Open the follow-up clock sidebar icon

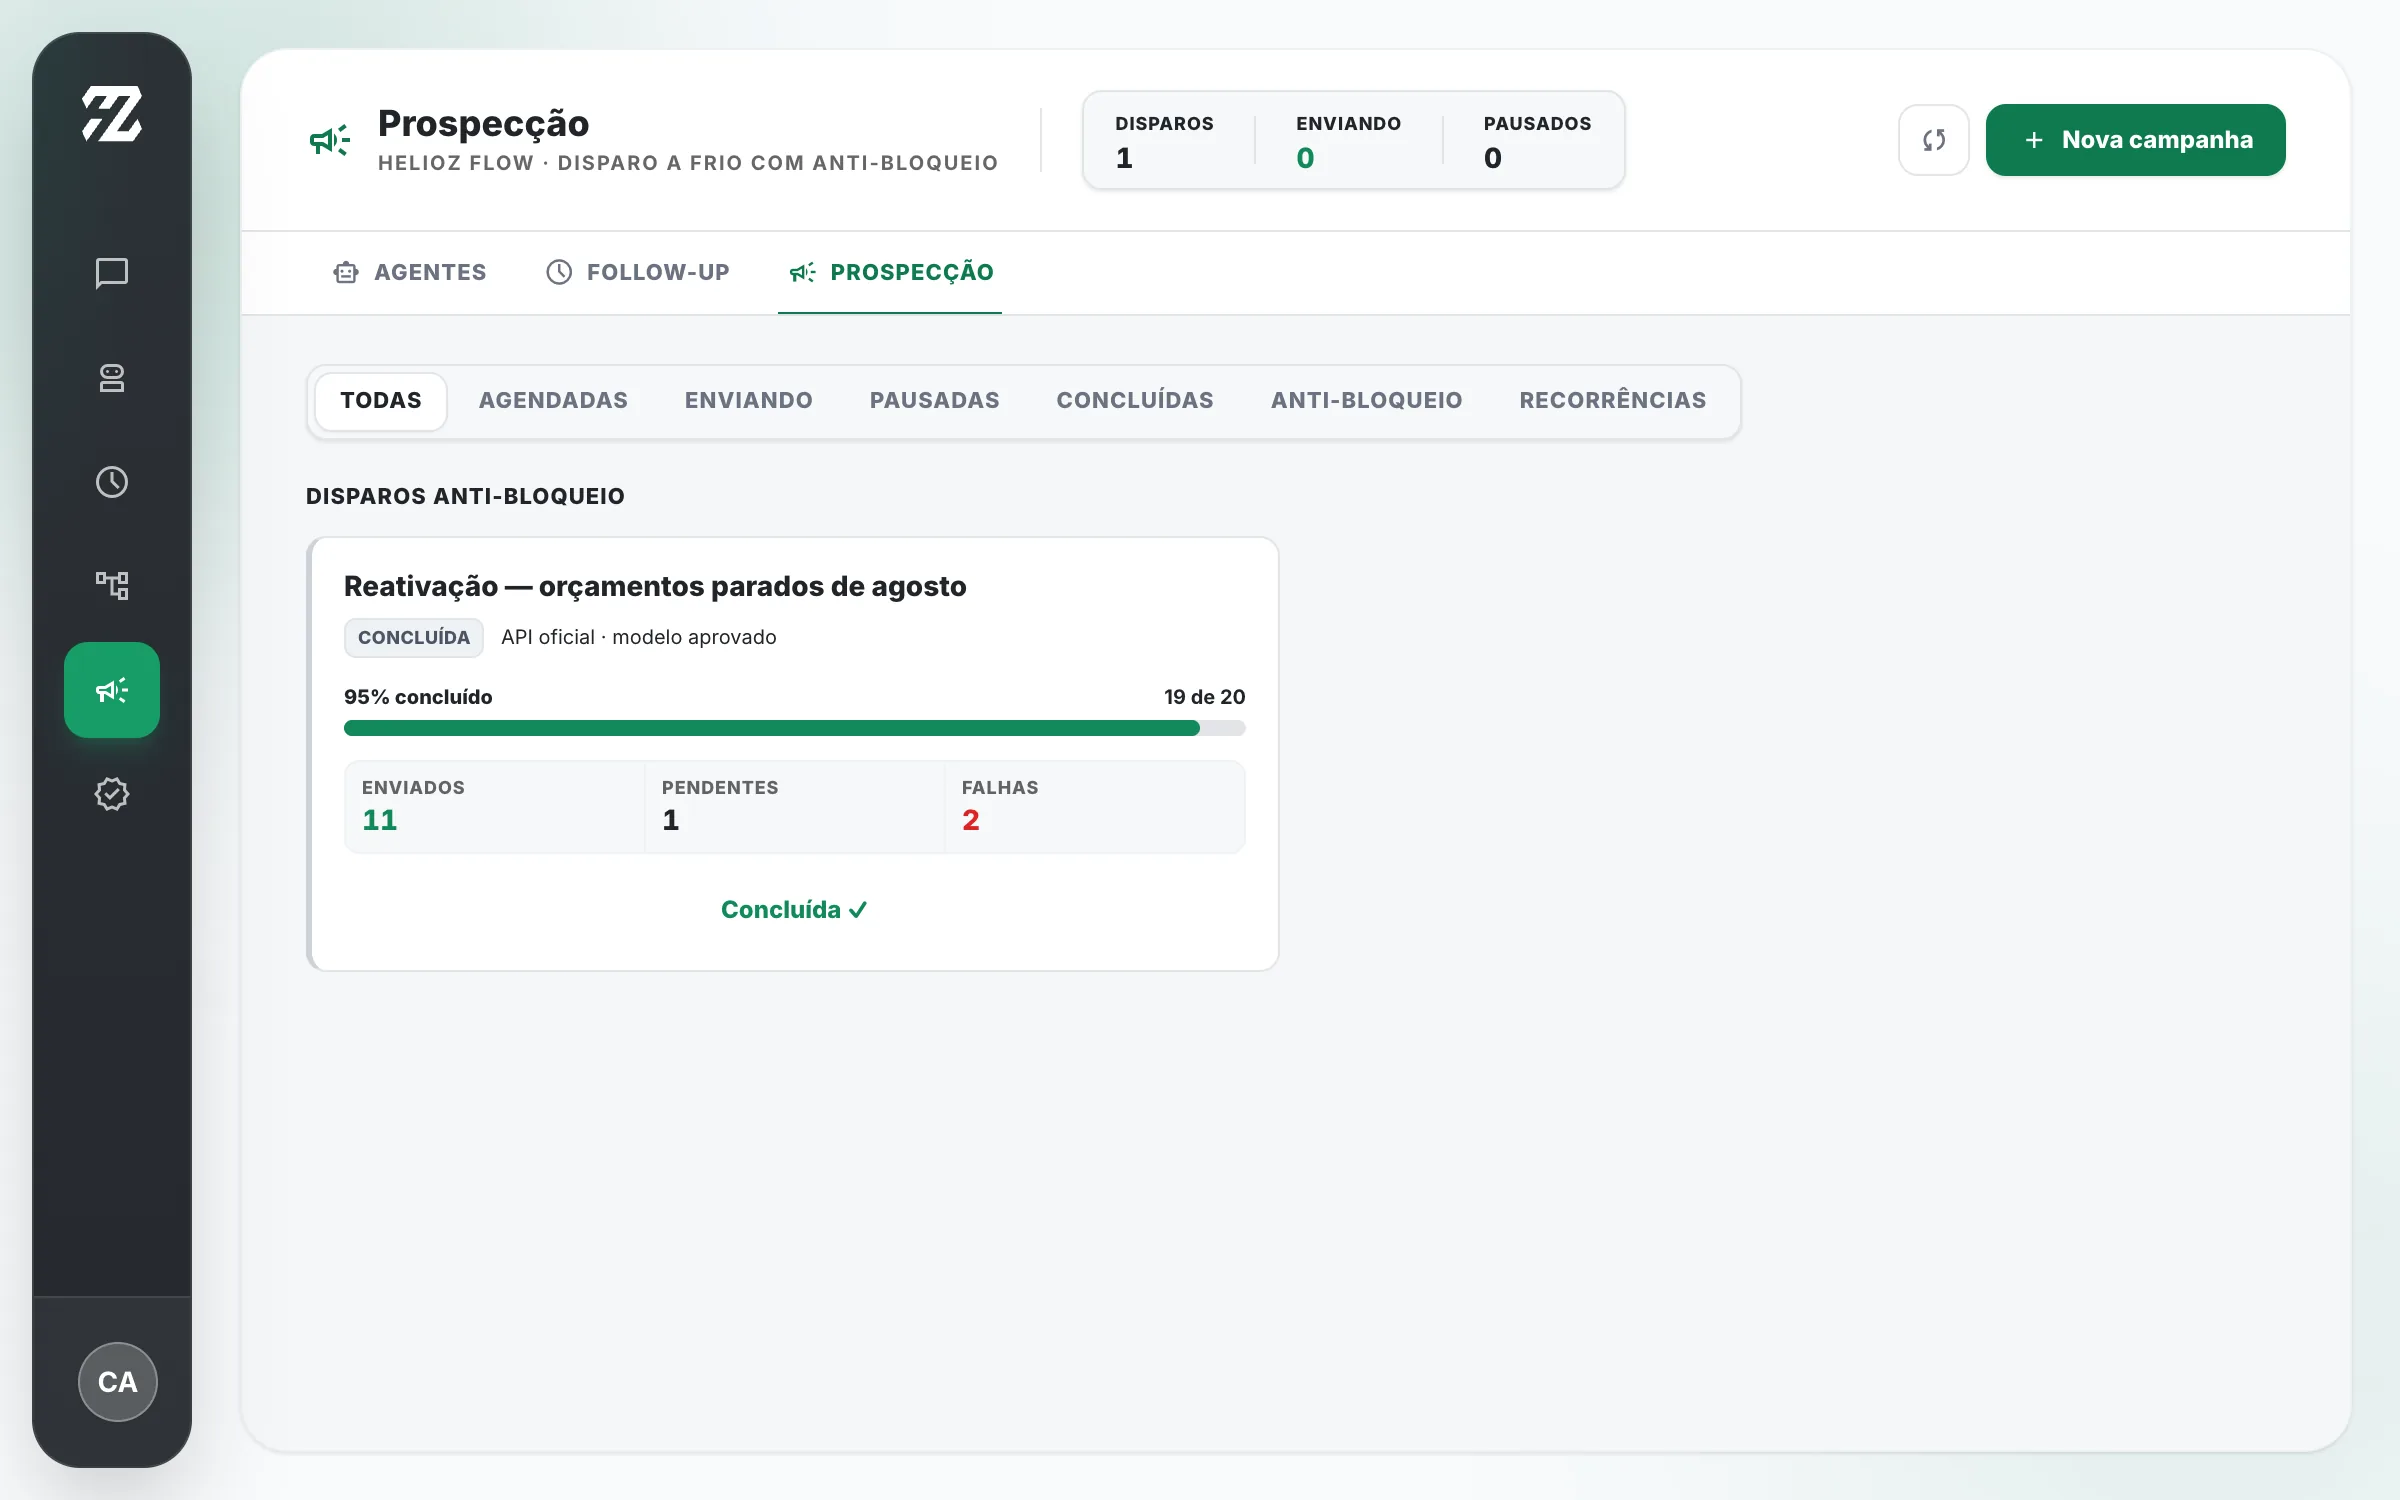pyautogui.click(x=112, y=482)
